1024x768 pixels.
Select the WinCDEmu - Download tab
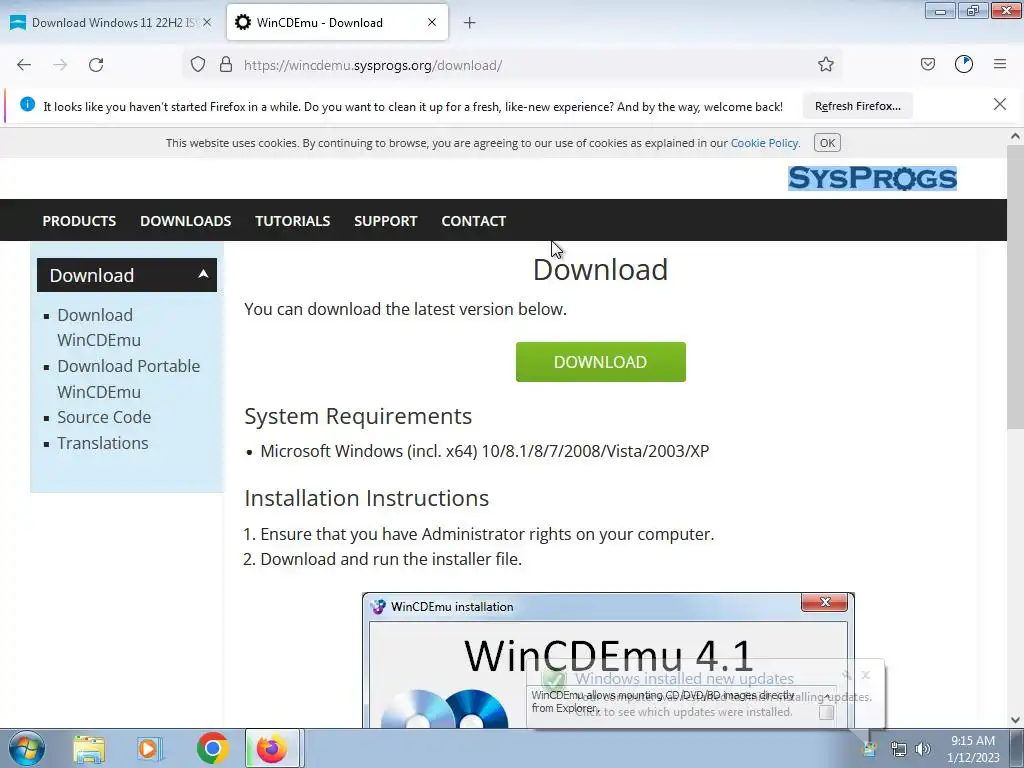pyautogui.click(x=337, y=23)
